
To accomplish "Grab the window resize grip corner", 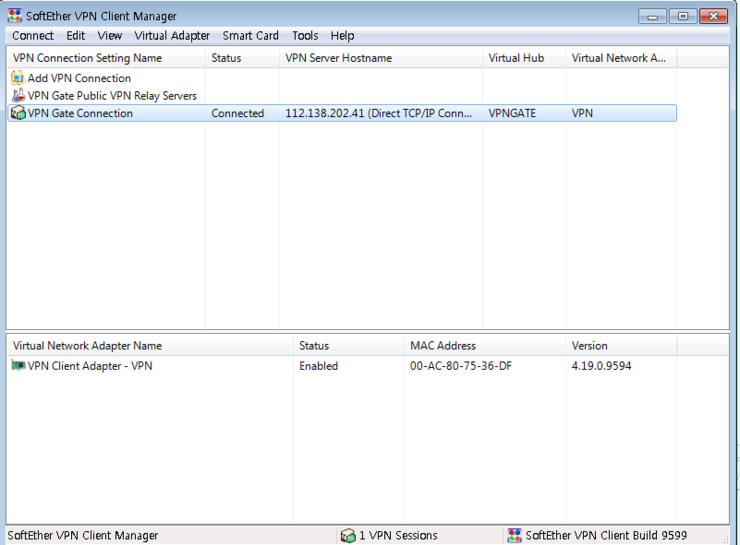I will 725,538.
